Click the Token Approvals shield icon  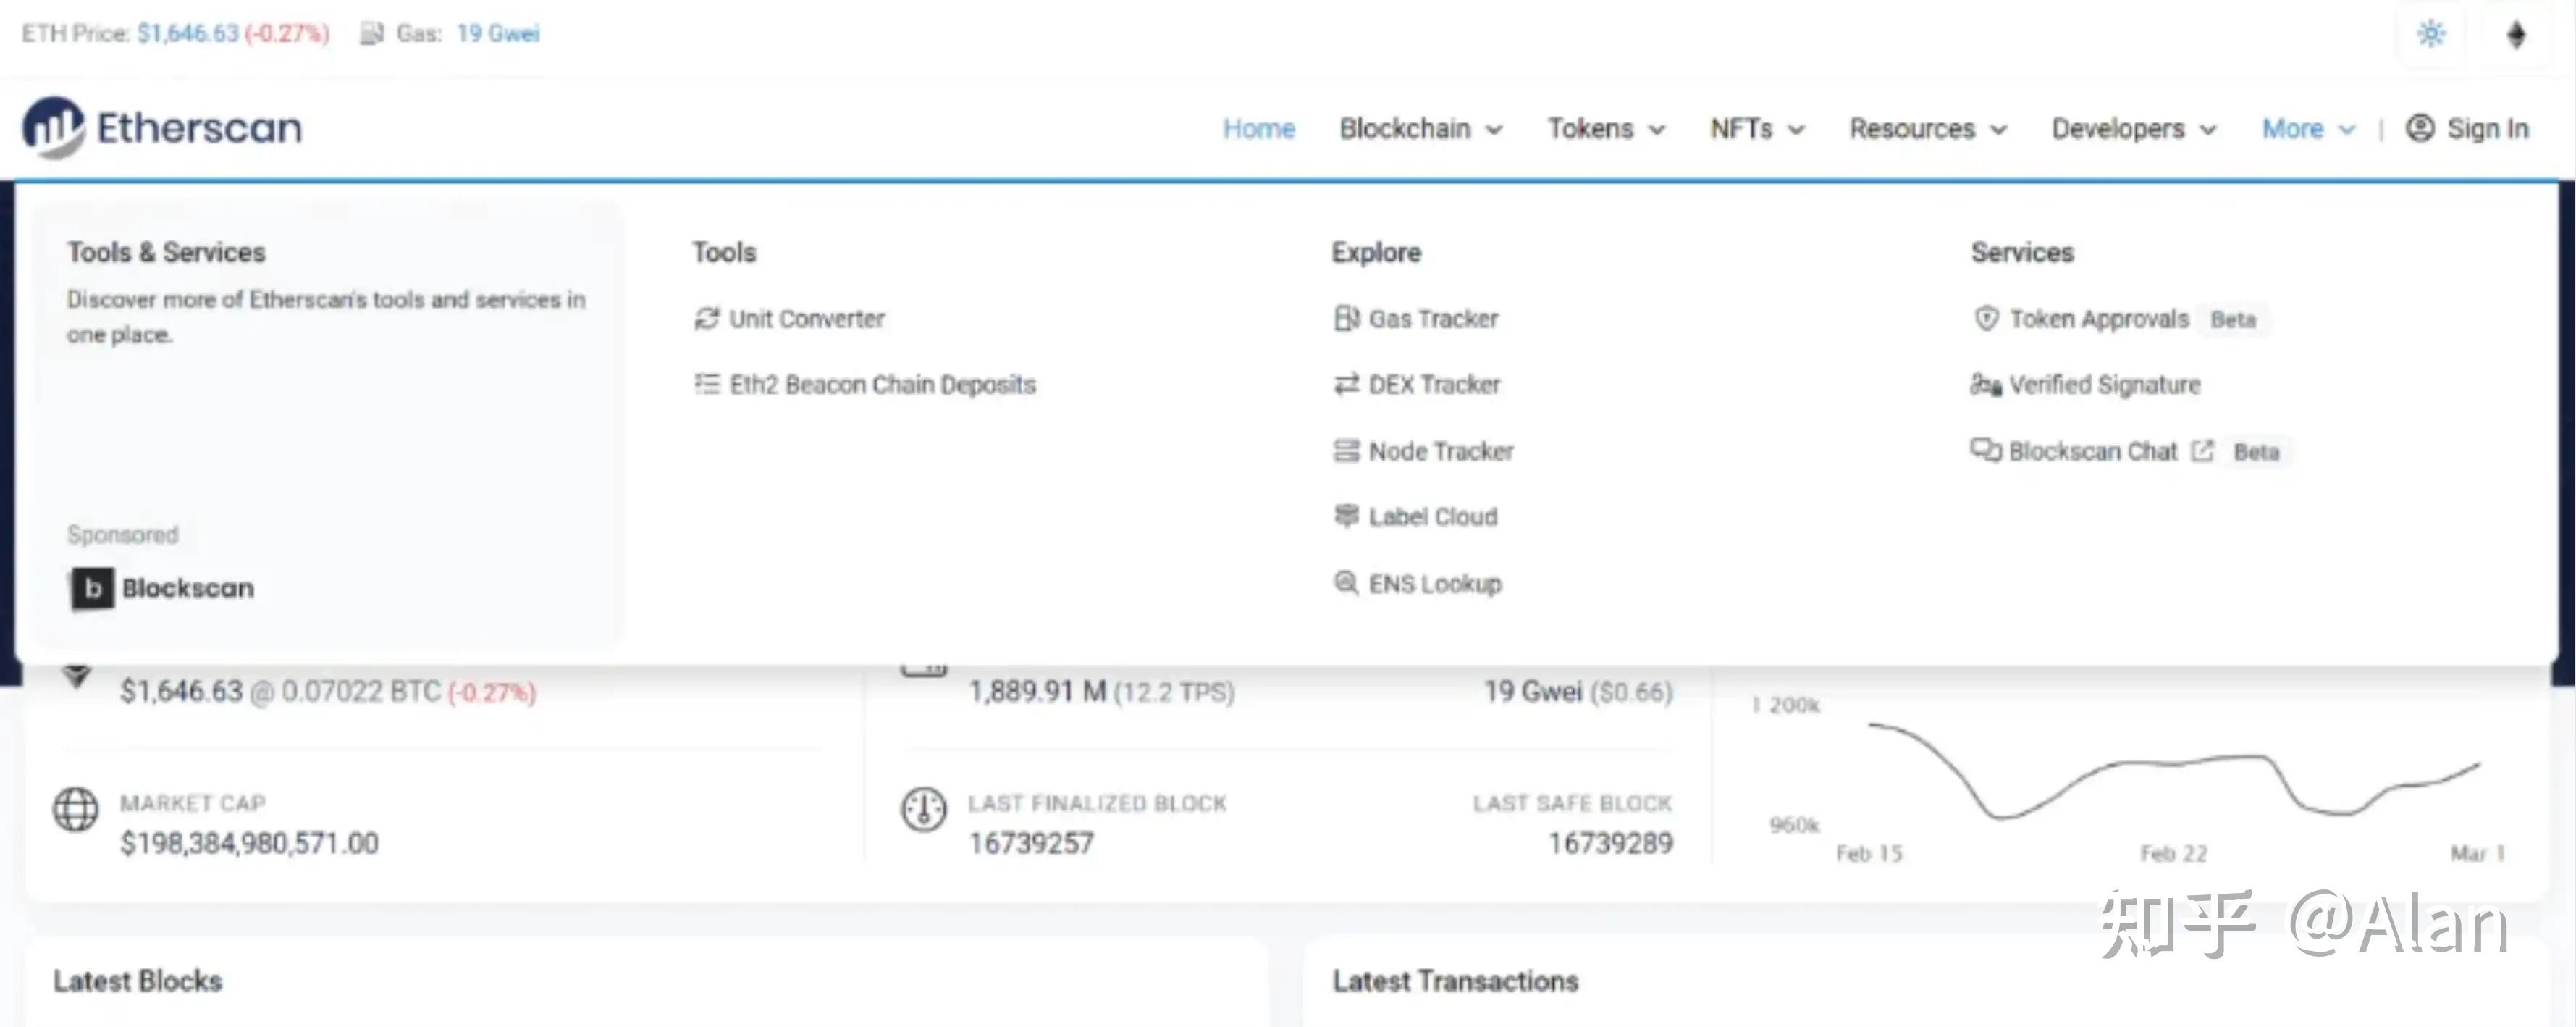tap(1986, 318)
